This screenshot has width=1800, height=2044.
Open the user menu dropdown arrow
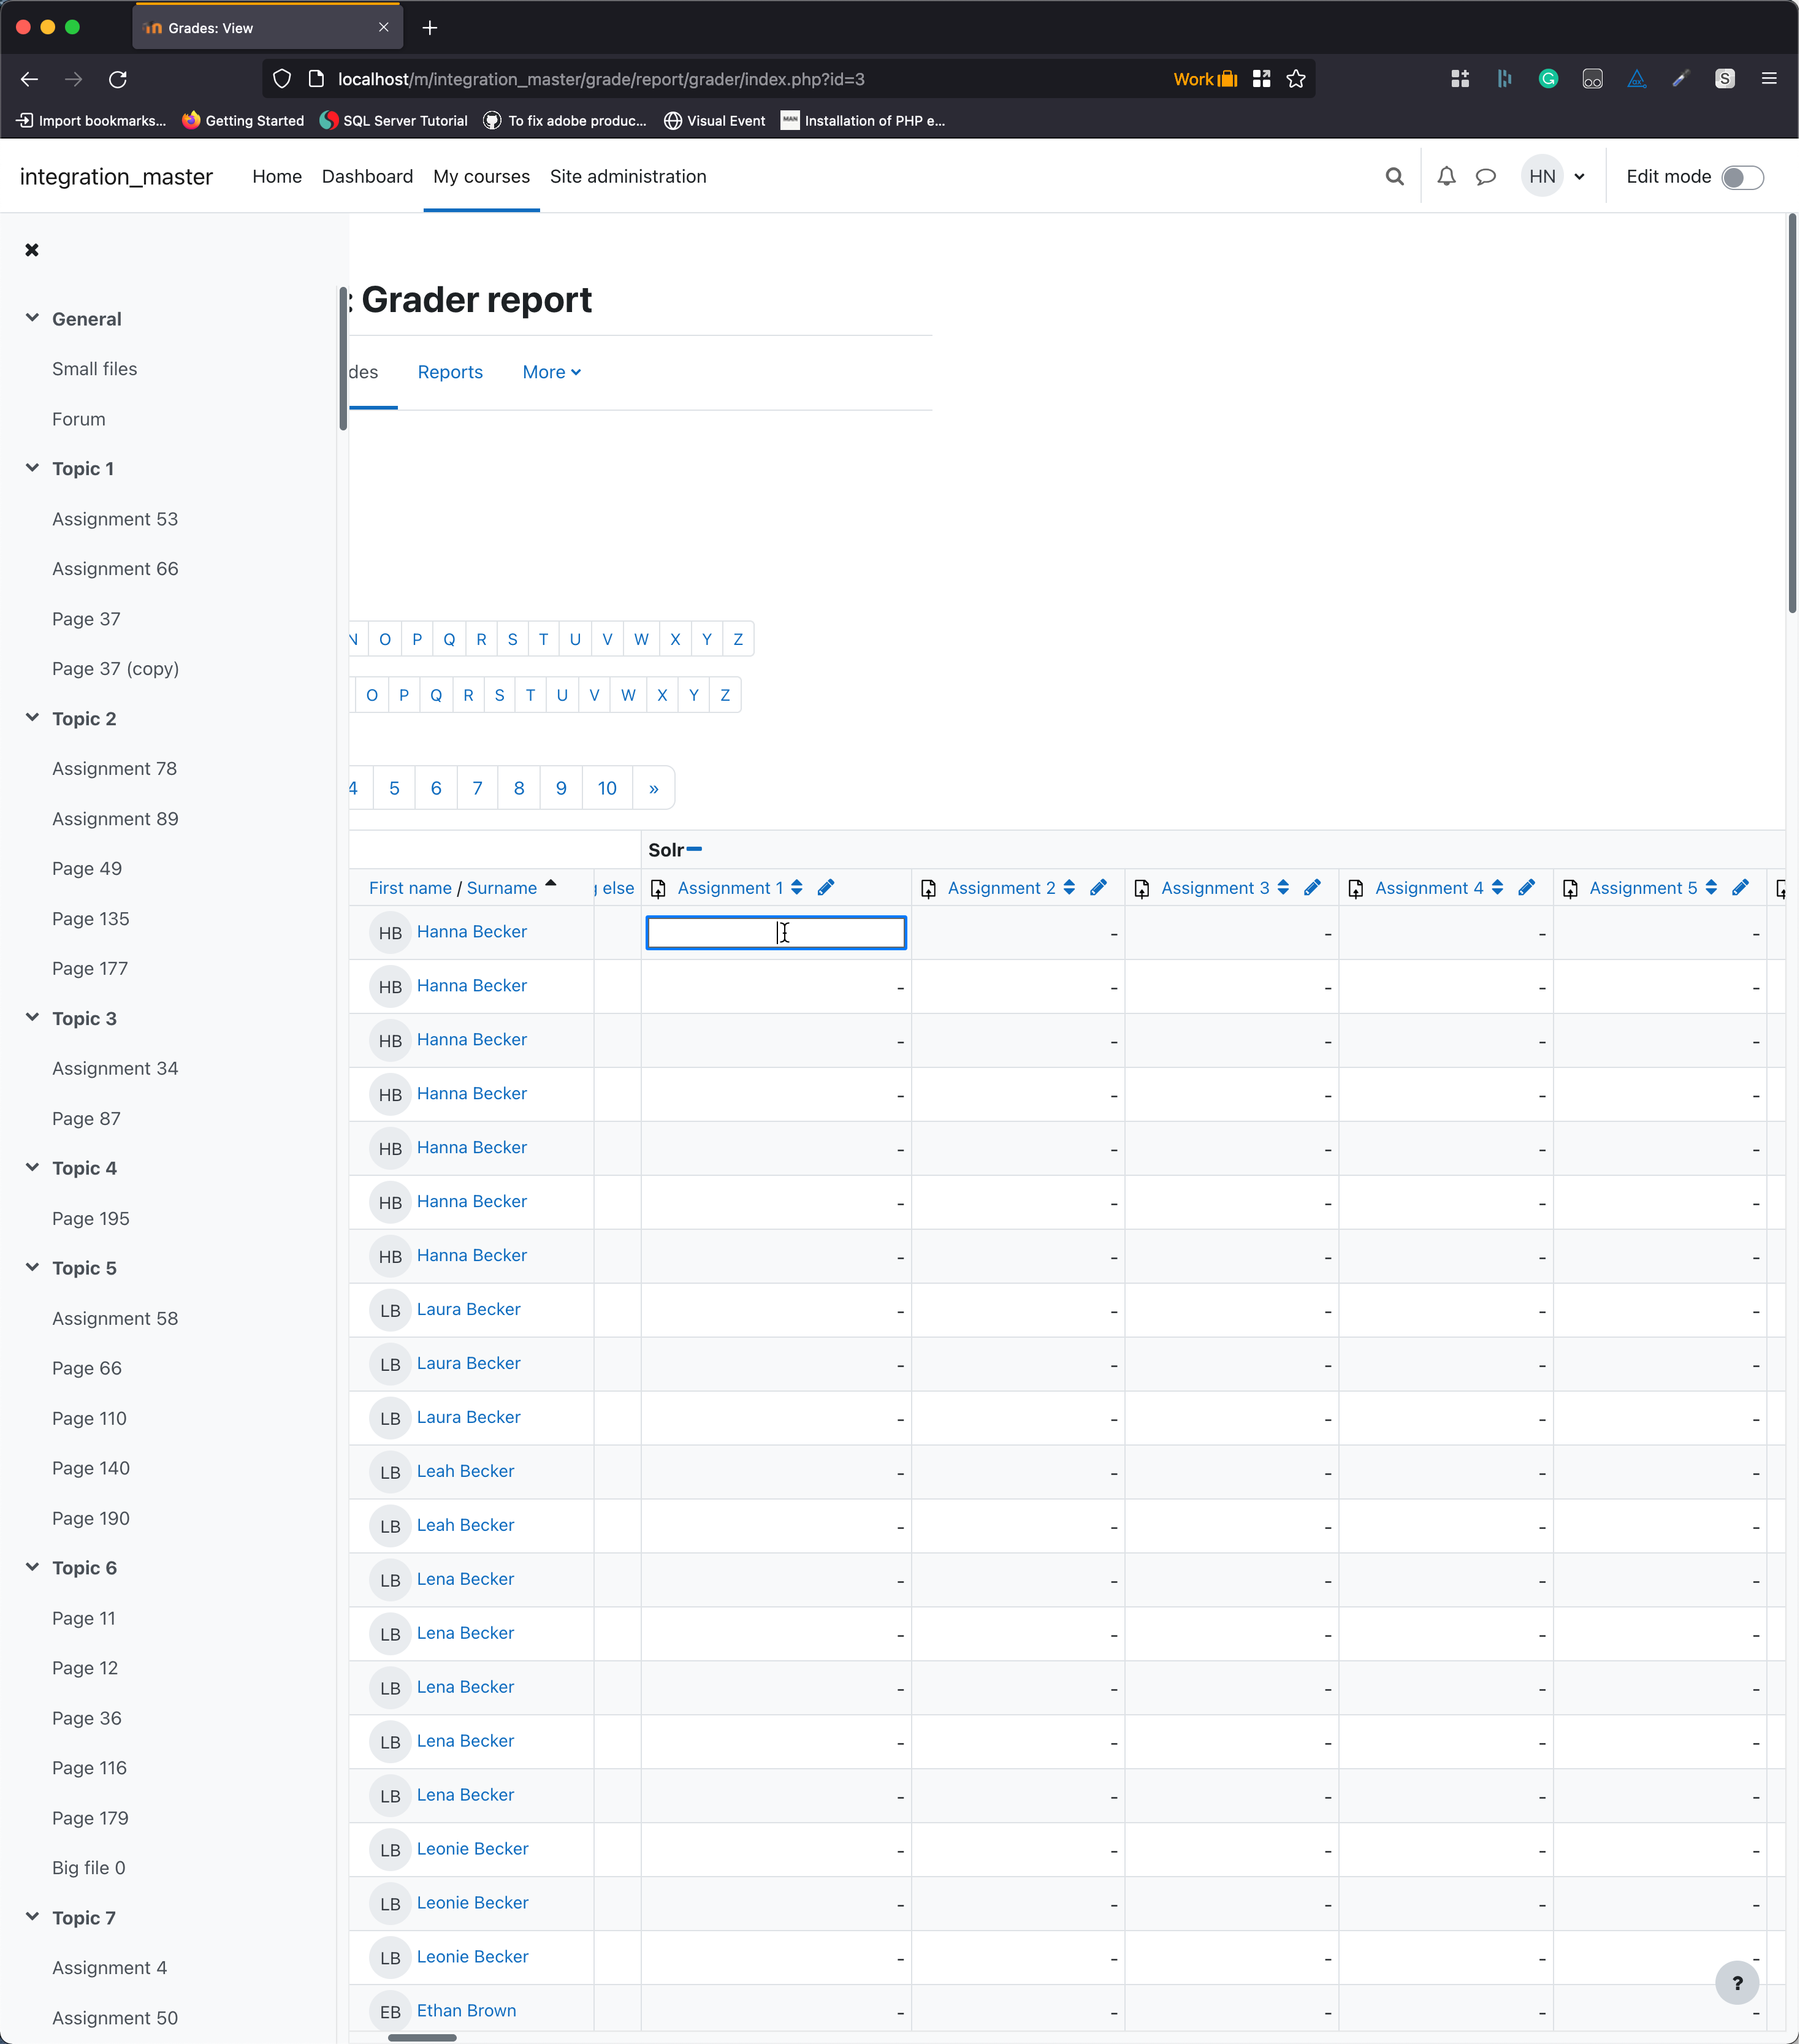pos(1580,177)
